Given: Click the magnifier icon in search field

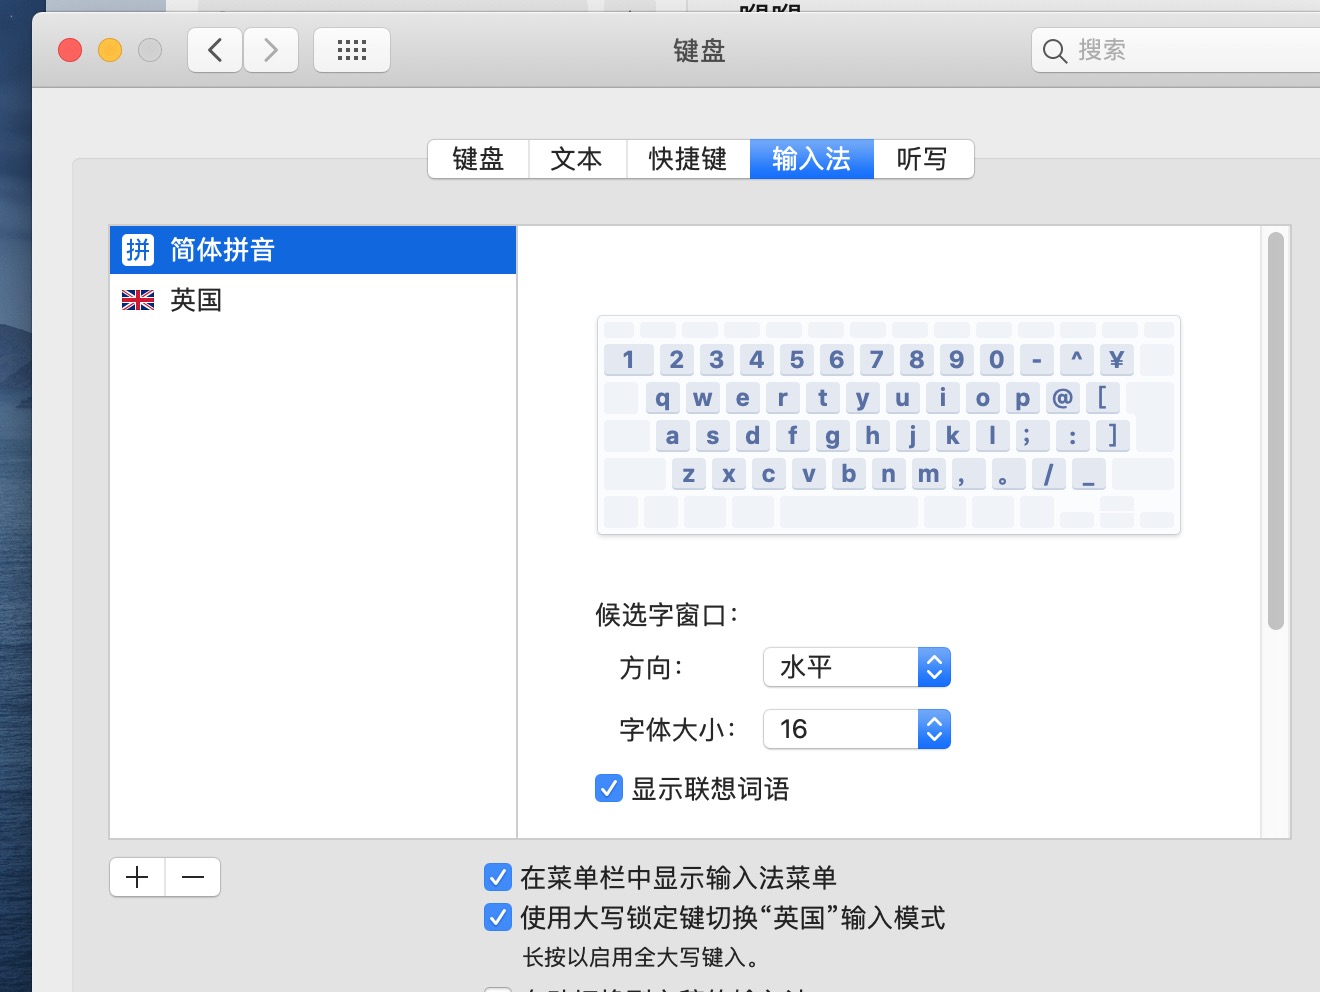Looking at the screenshot, I should (1055, 51).
